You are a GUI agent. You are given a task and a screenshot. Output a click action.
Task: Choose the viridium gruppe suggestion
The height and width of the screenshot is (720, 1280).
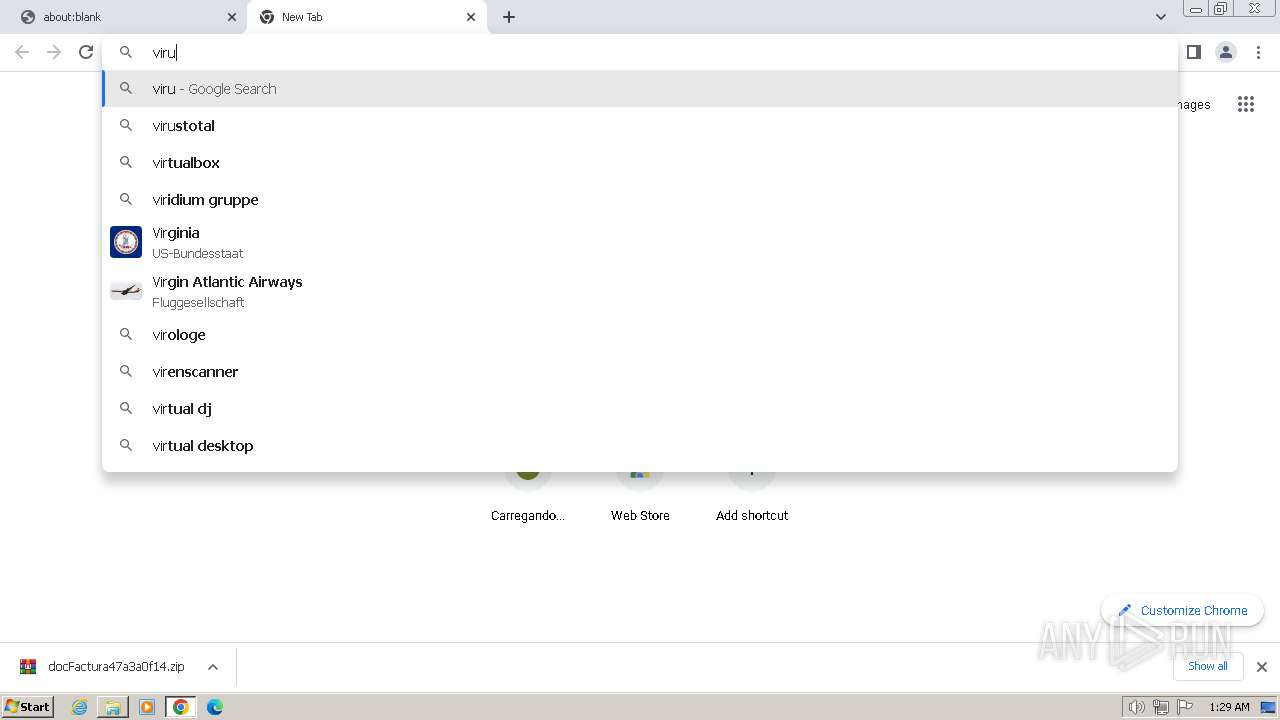pos(640,200)
